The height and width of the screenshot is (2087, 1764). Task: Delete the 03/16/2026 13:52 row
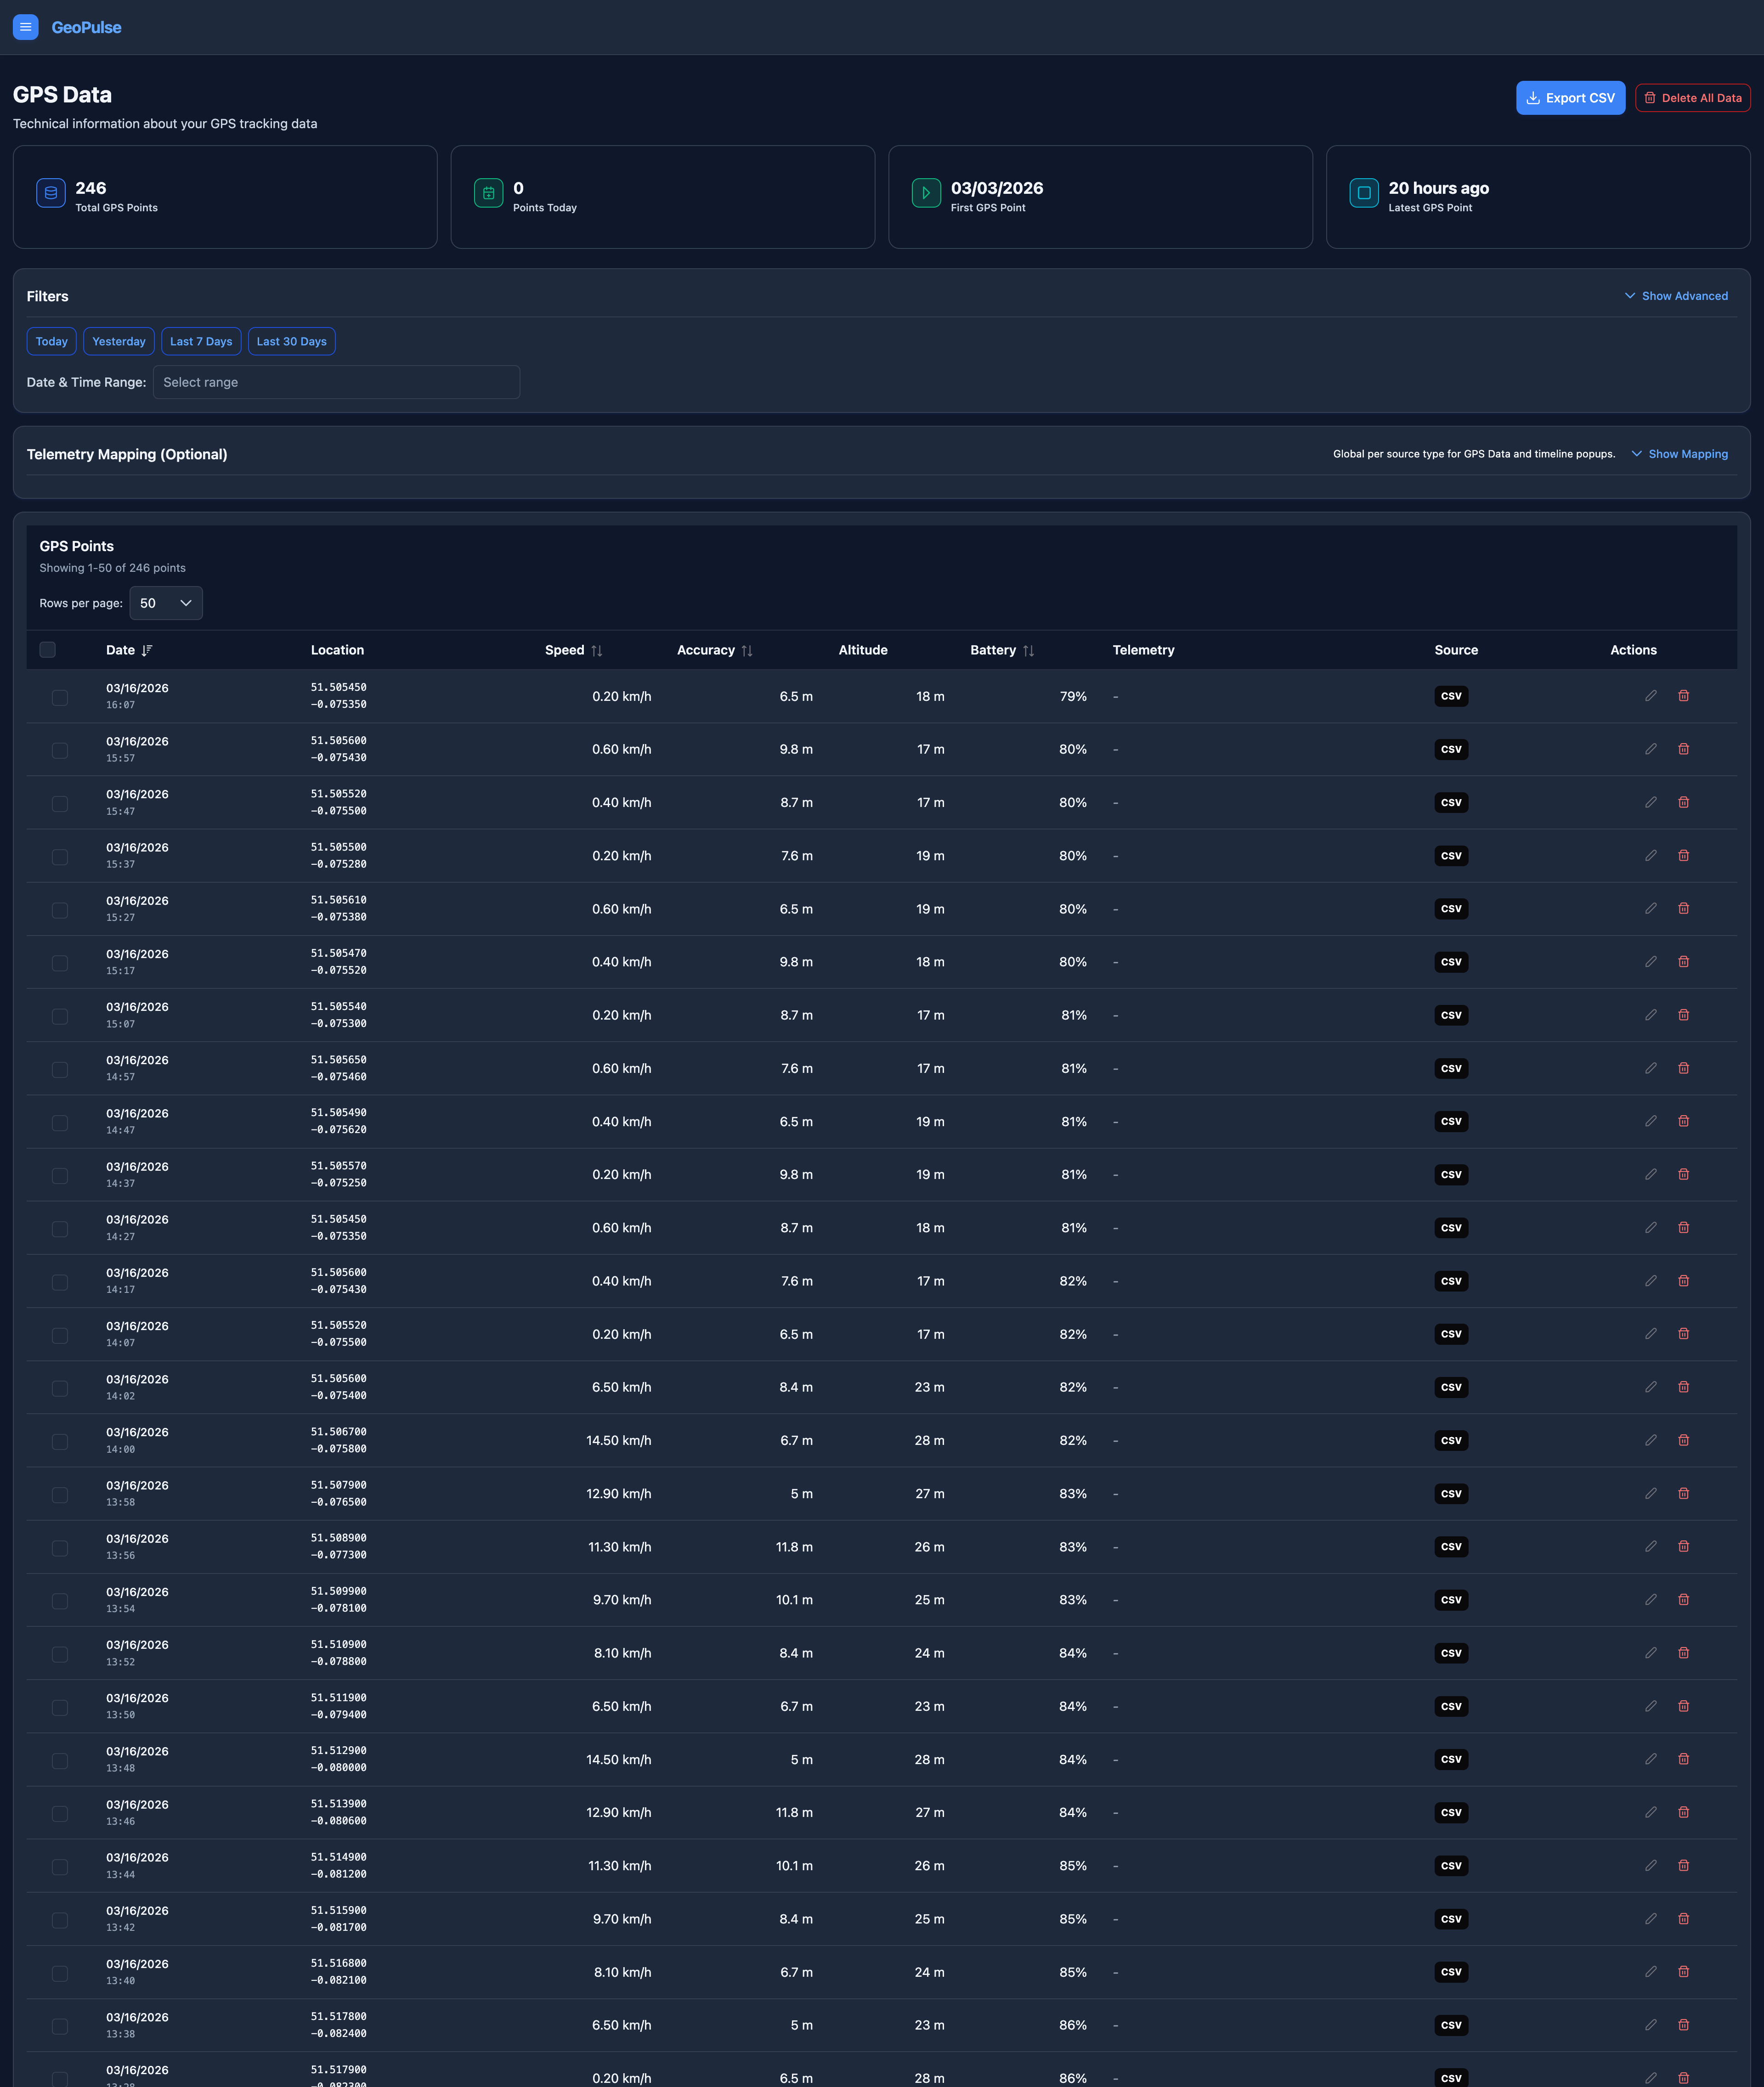point(1684,1653)
